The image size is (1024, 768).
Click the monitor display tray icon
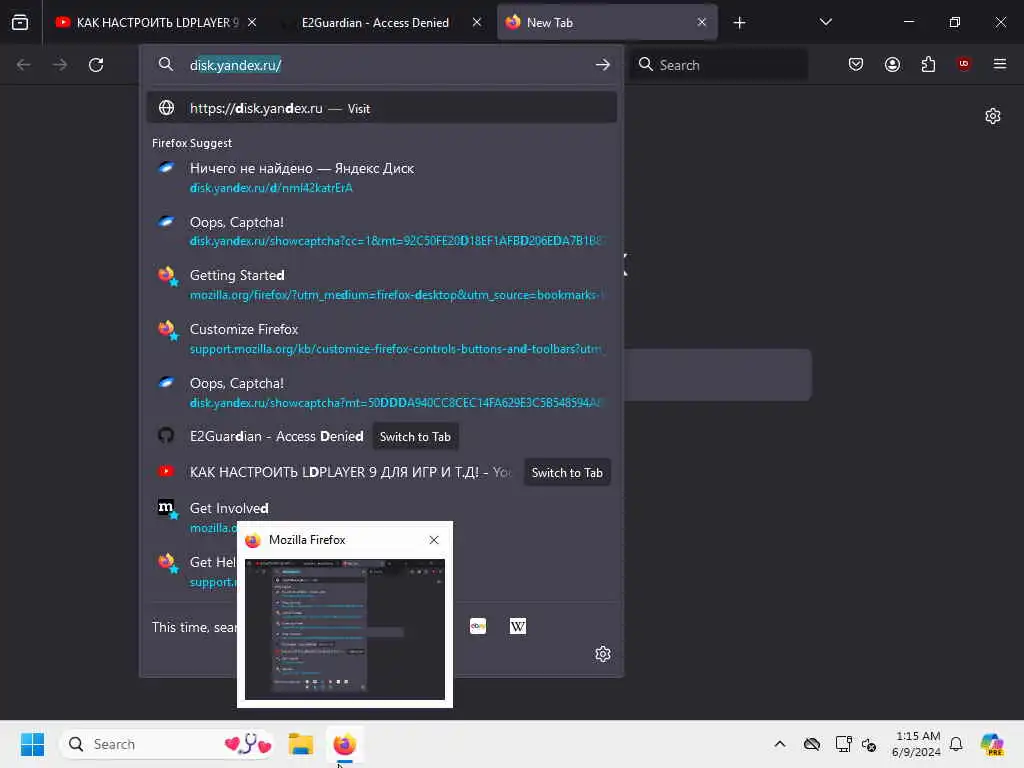click(843, 744)
